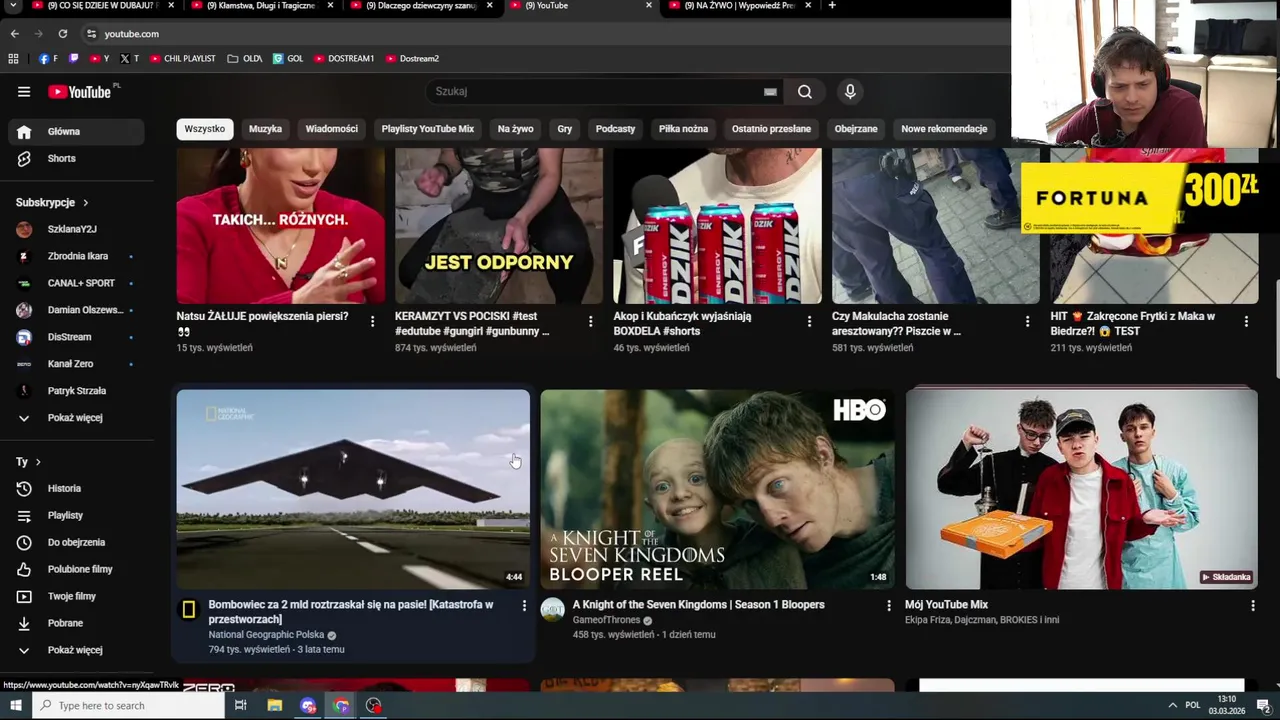Image resolution: width=1280 pixels, height=720 pixels.
Task: Expand Pokaż więcej under subscriptions
Action: [x=76, y=418]
